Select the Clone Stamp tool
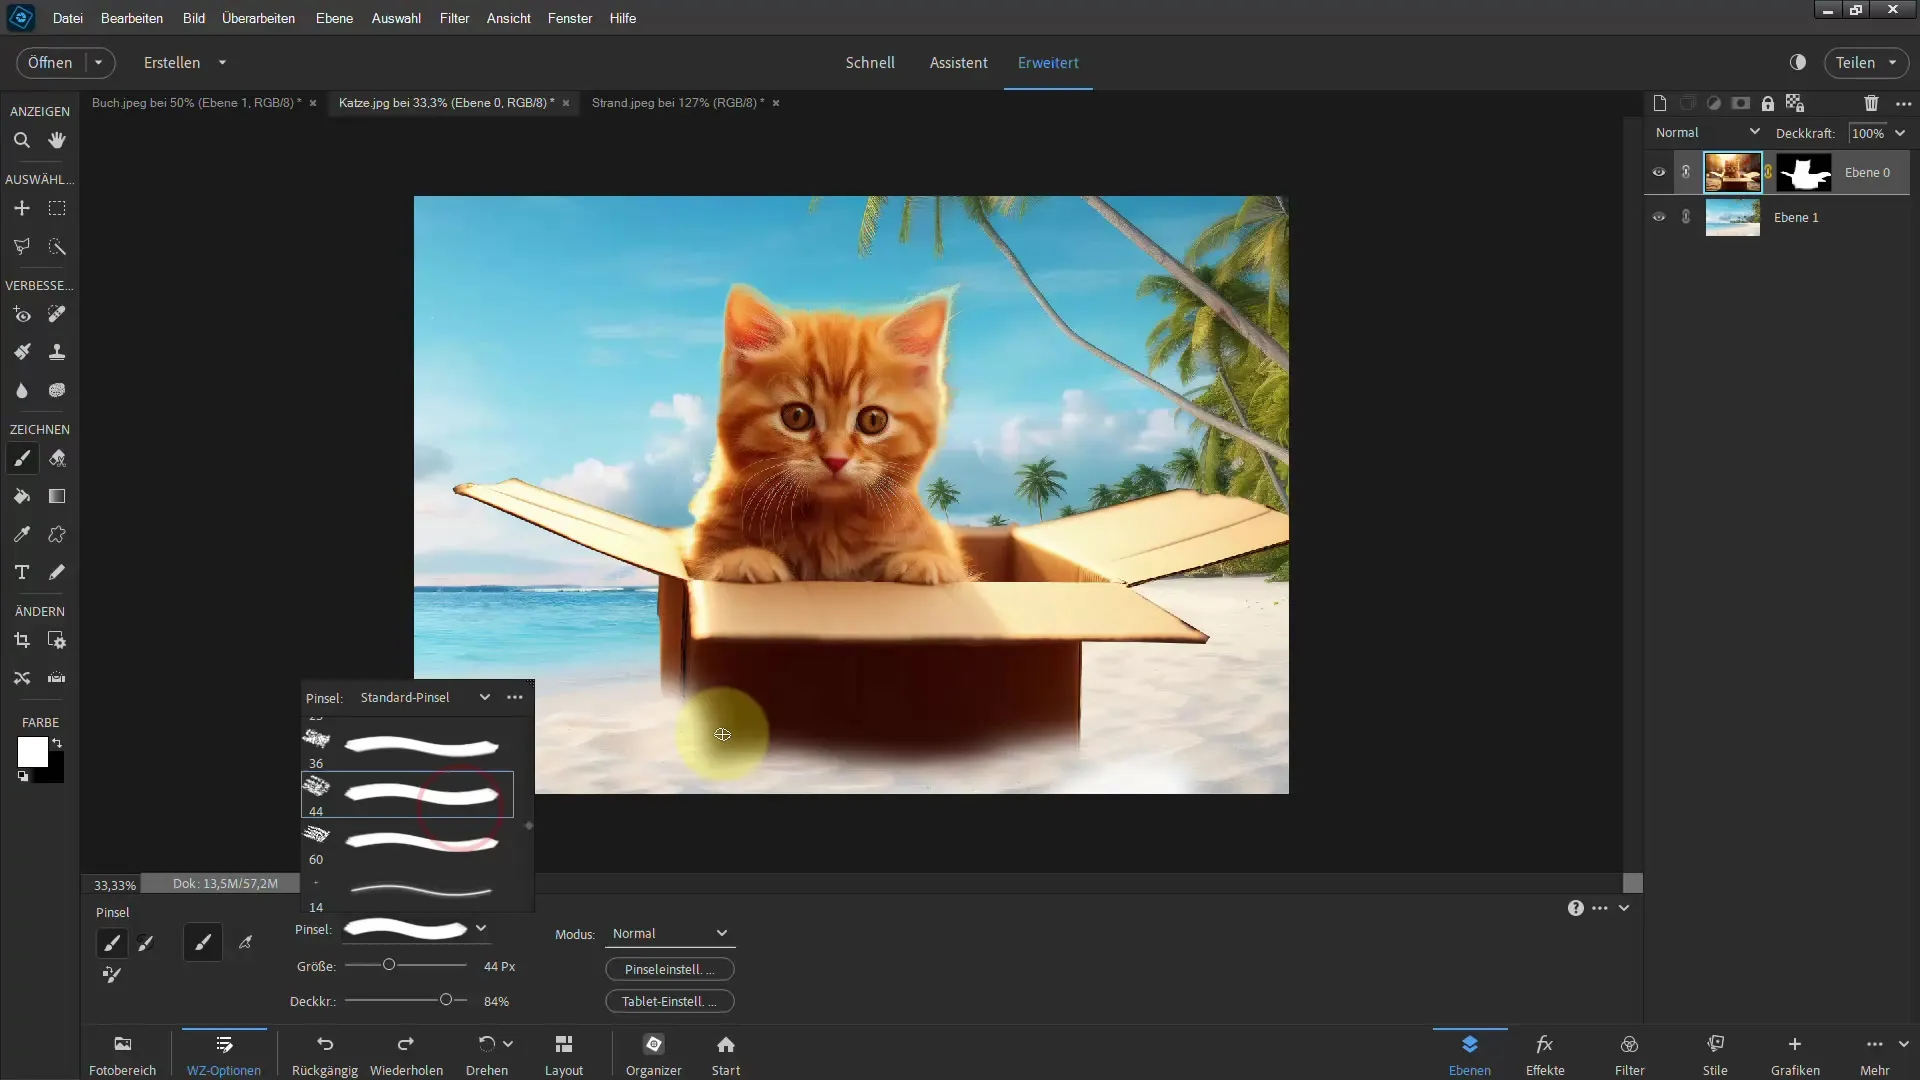This screenshot has width=1920, height=1080. (57, 351)
